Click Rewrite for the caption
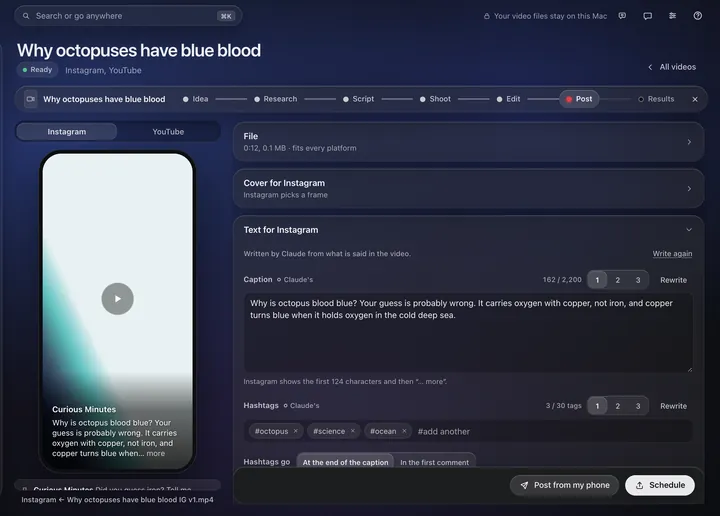720x516 pixels. coord(673,280)
